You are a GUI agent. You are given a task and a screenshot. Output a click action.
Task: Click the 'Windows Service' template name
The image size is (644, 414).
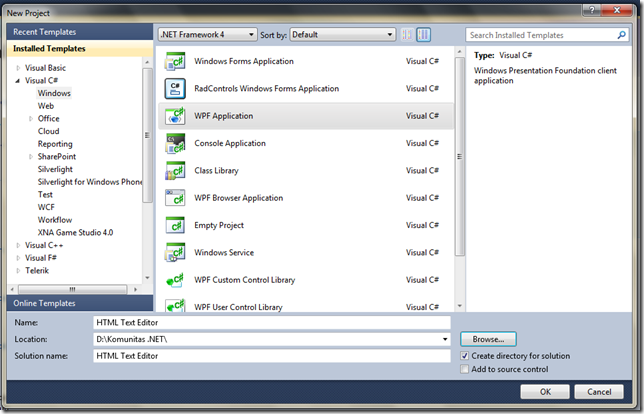(x=224, y=253)
